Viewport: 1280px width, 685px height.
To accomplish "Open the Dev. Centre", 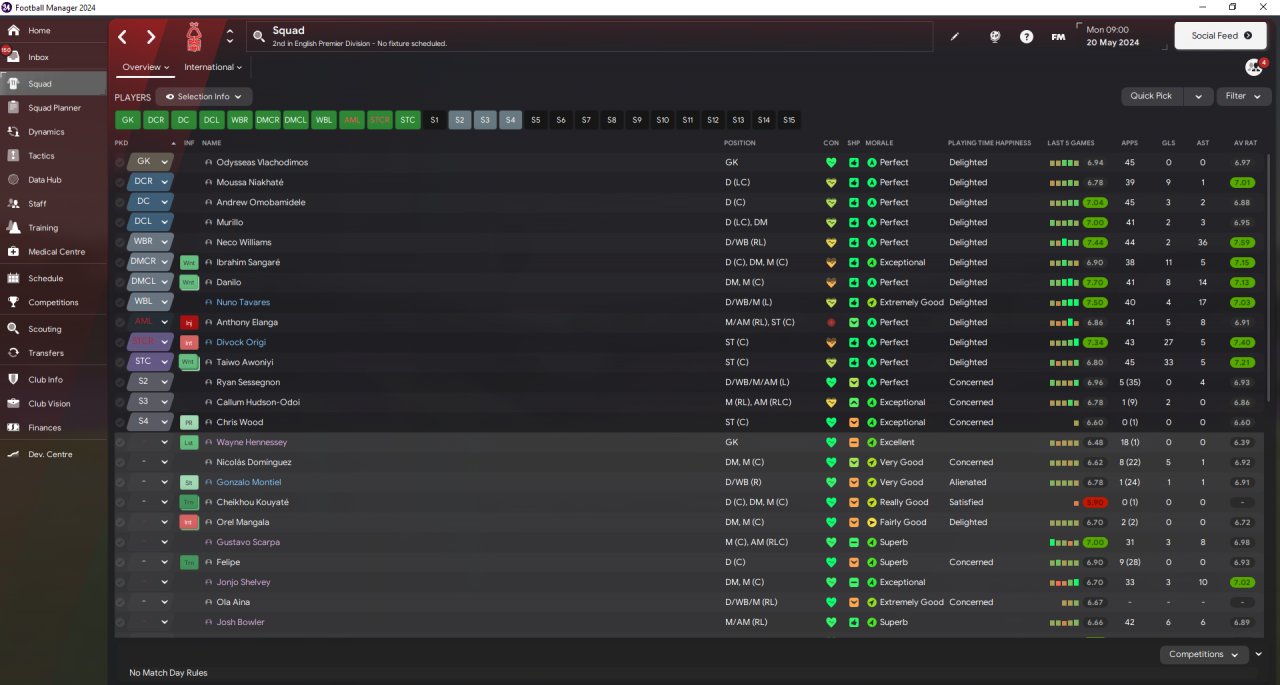I will point(49,455).
